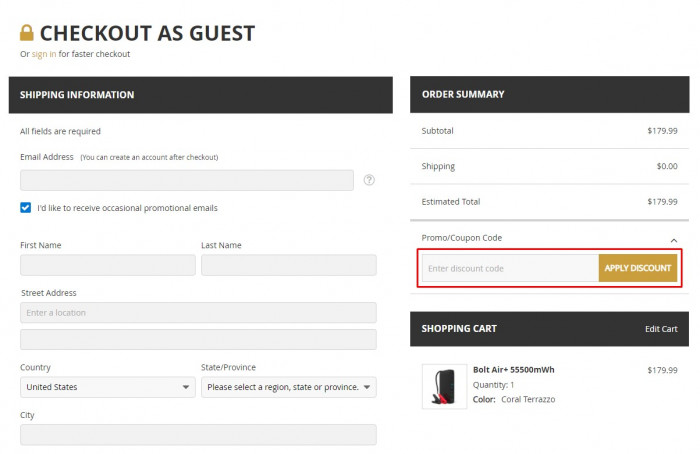Click the Order Summary header
Image resolution: width=700 pixels, height=454 pixels.
pyautogui.click(x=550, y=94)
